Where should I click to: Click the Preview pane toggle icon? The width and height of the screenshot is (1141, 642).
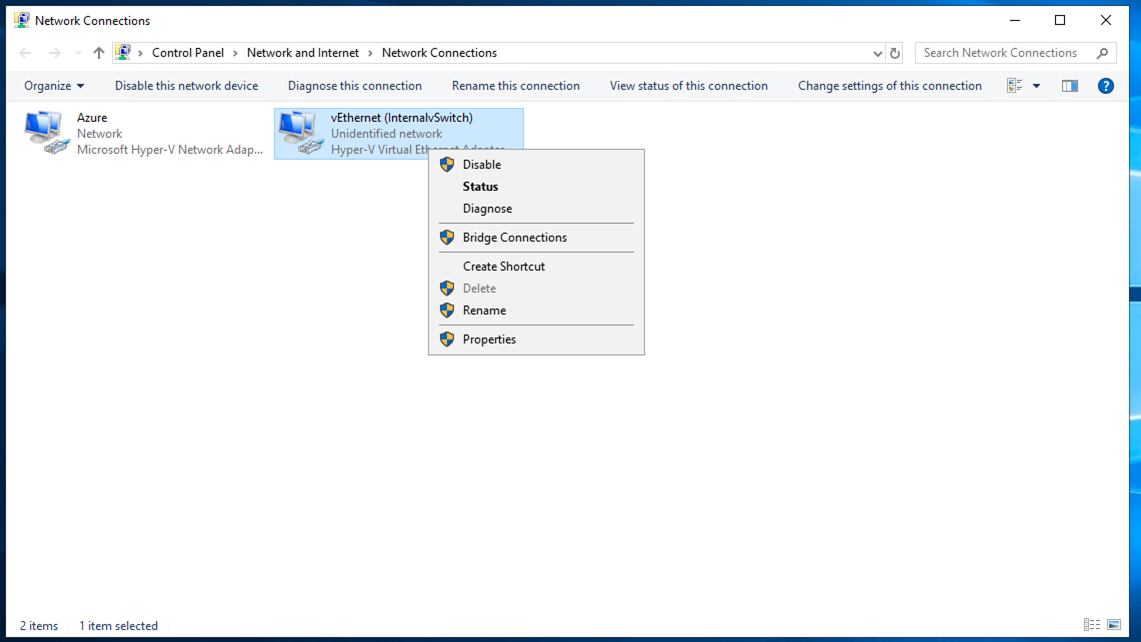pos(1069,86)
